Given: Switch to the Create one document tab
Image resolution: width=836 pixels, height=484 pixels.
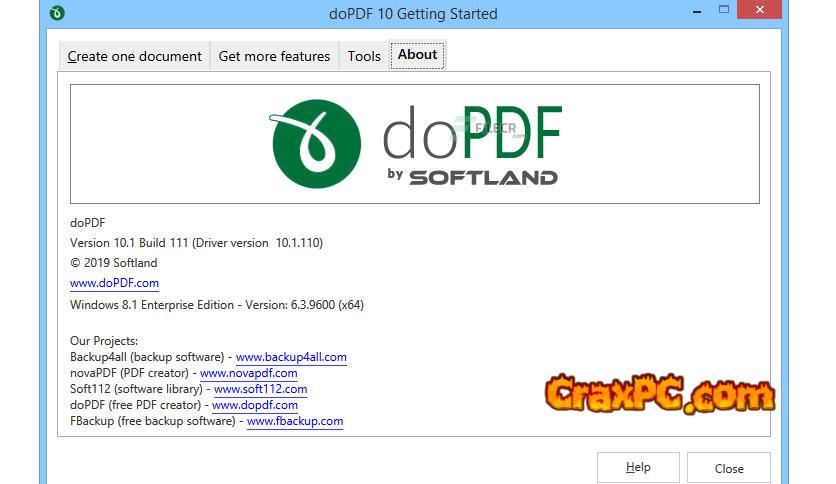Looking at the screenshot, I should tap(134, 57).
